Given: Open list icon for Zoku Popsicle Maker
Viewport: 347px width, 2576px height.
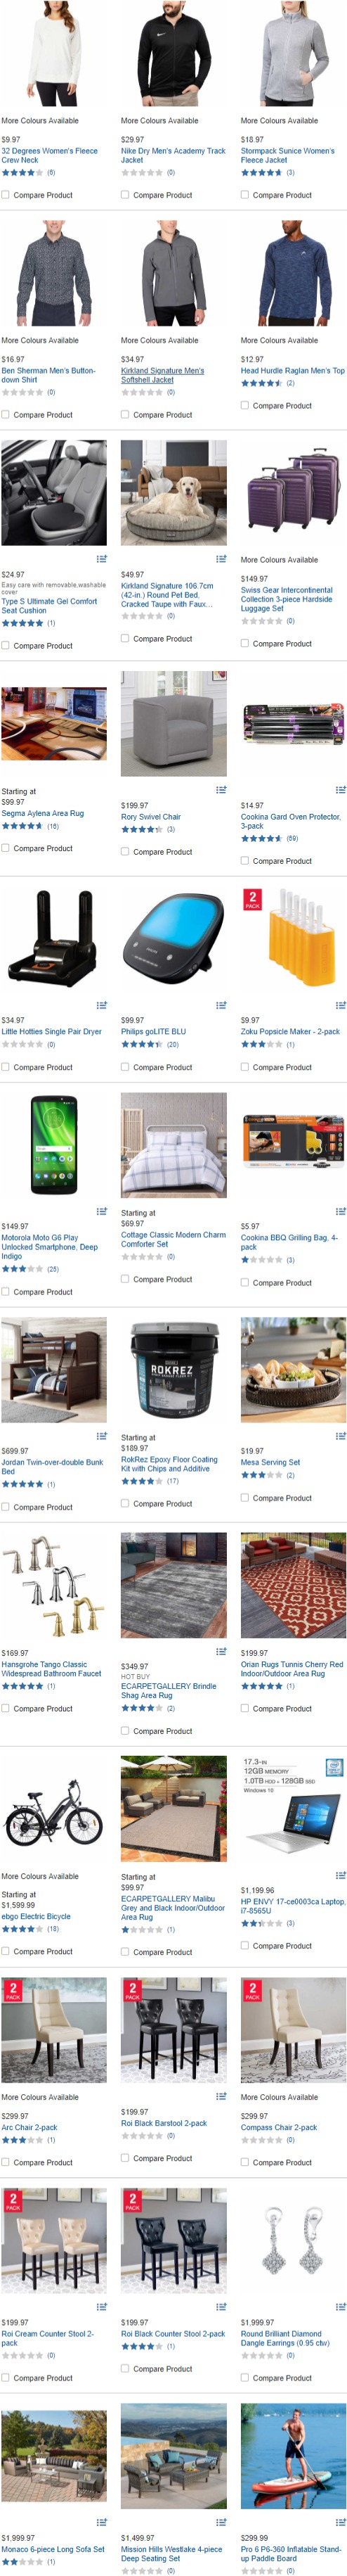Looking at the screenshot, I should (341, 1005).
